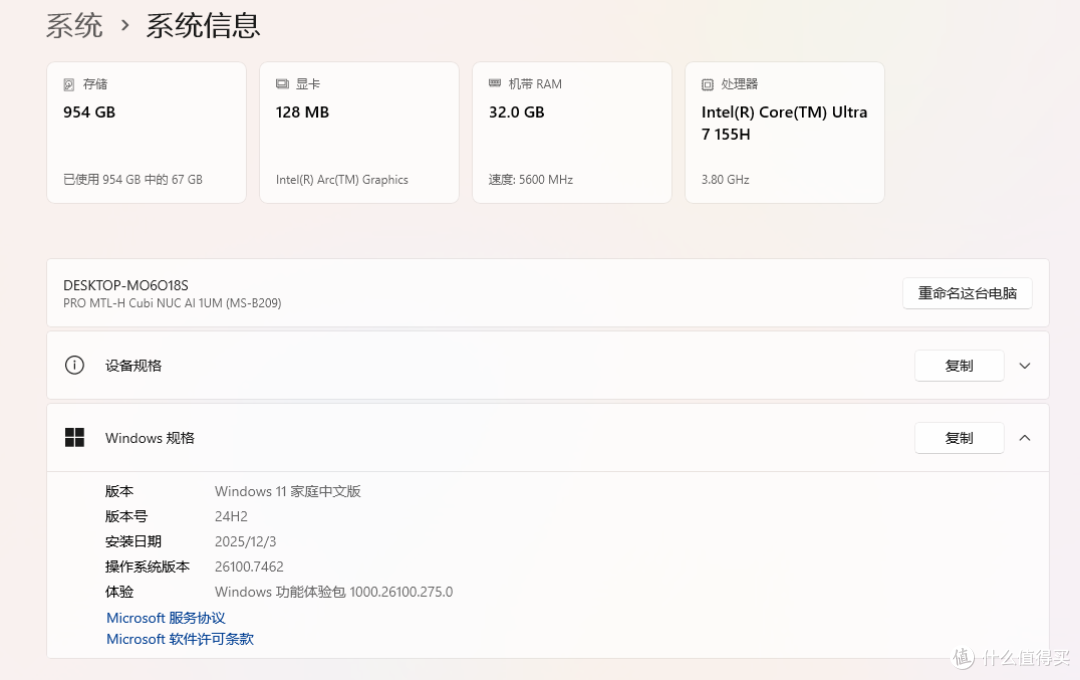
Task: Click the storage disk icon
Action: click(69, 85)
